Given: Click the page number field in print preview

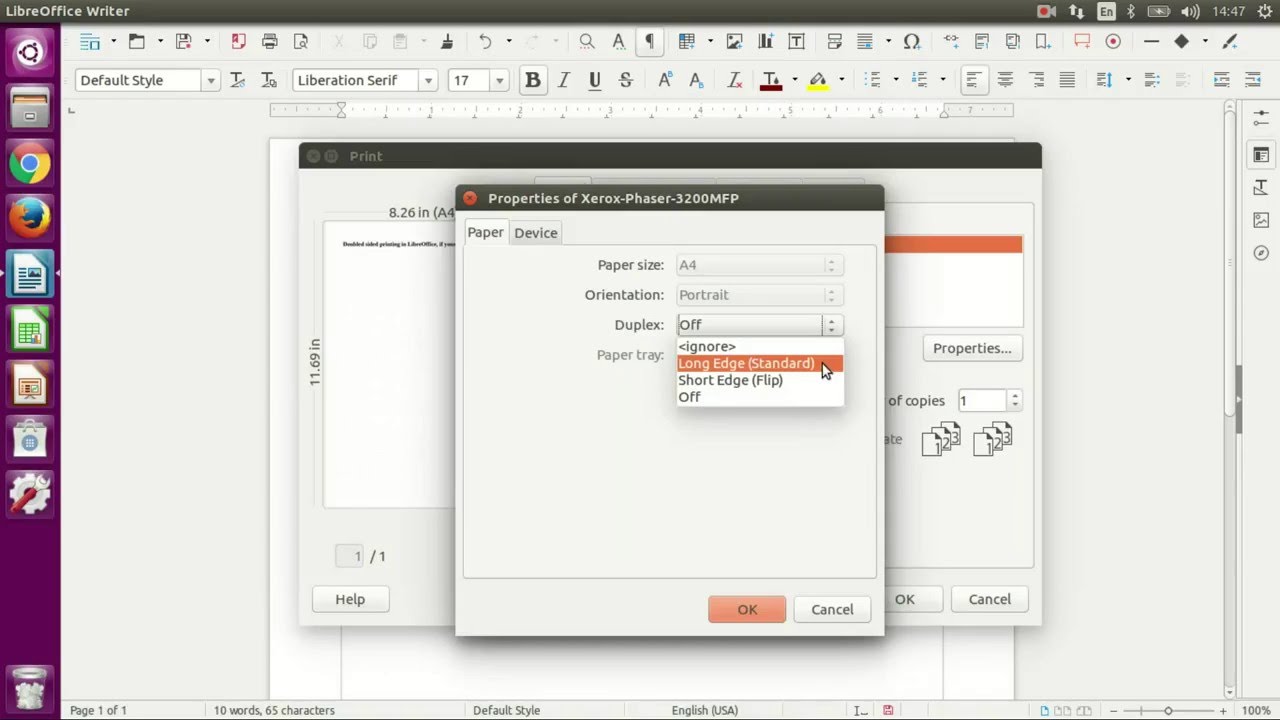Looking at the screenshot, I should pyautogui.click(x=349, y=556).
